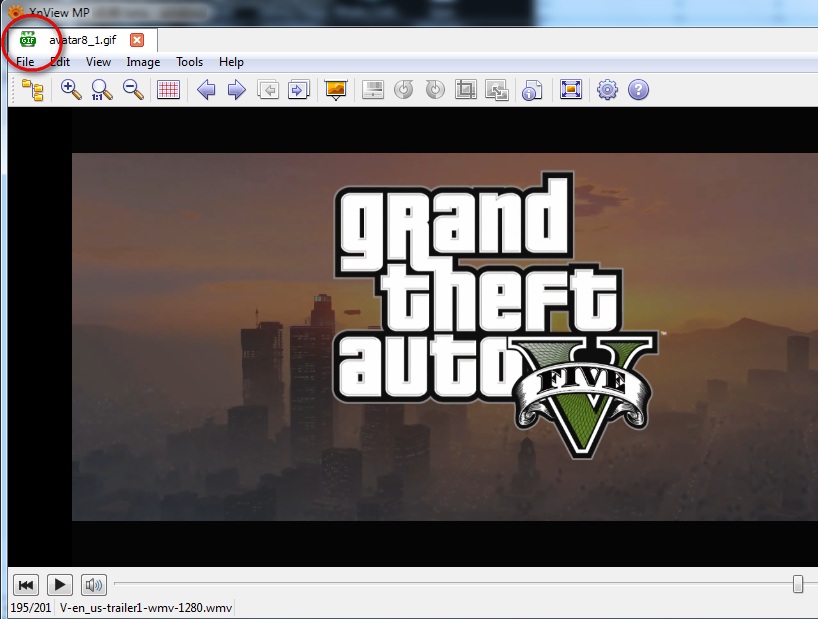Open the Tools menu

tap(189, 62)
